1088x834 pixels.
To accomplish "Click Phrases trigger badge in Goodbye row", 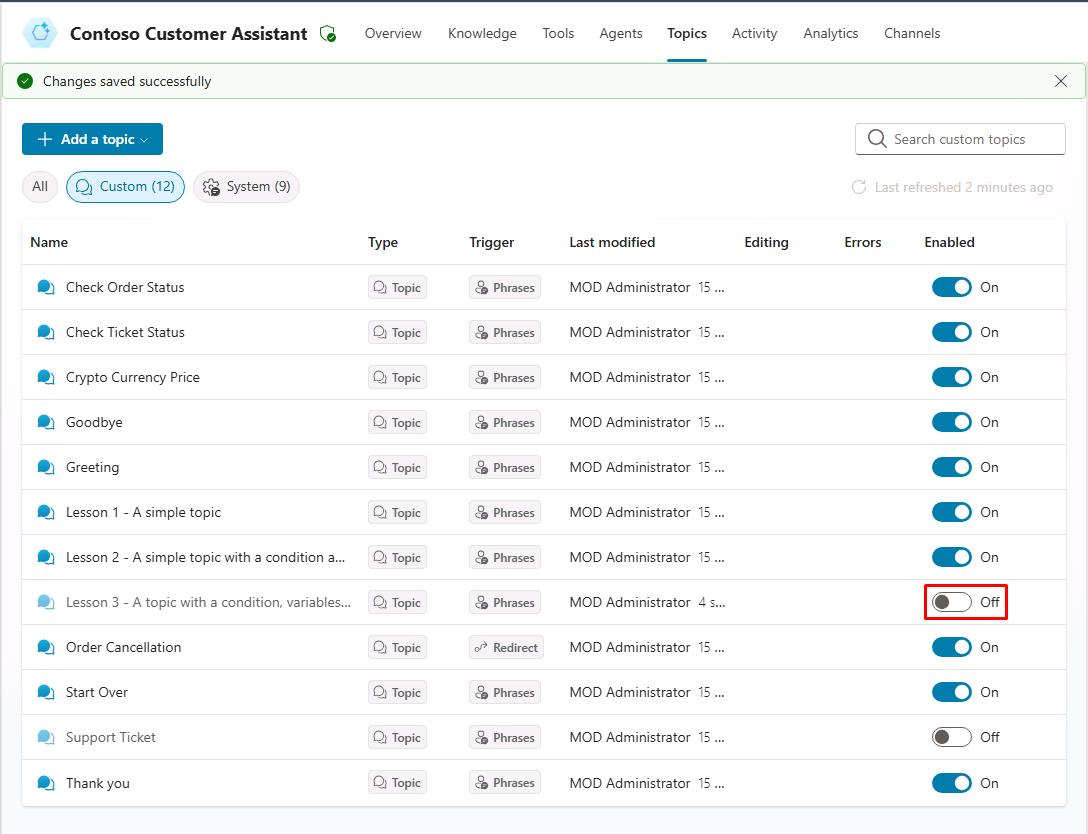I will click(505, 423).
